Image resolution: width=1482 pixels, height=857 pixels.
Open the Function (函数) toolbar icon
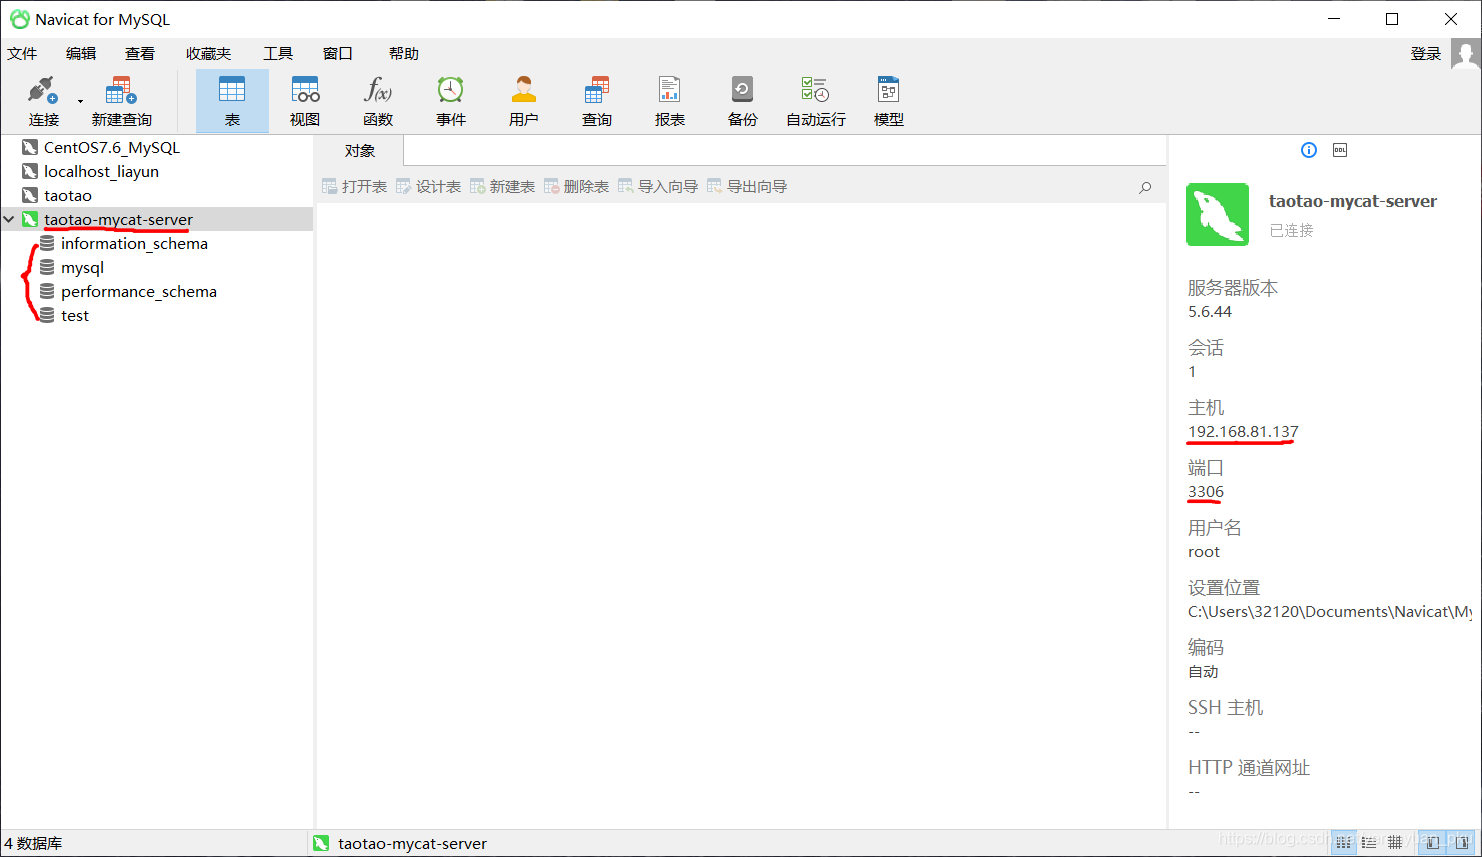pyautogui.click(x=378, y=101)
